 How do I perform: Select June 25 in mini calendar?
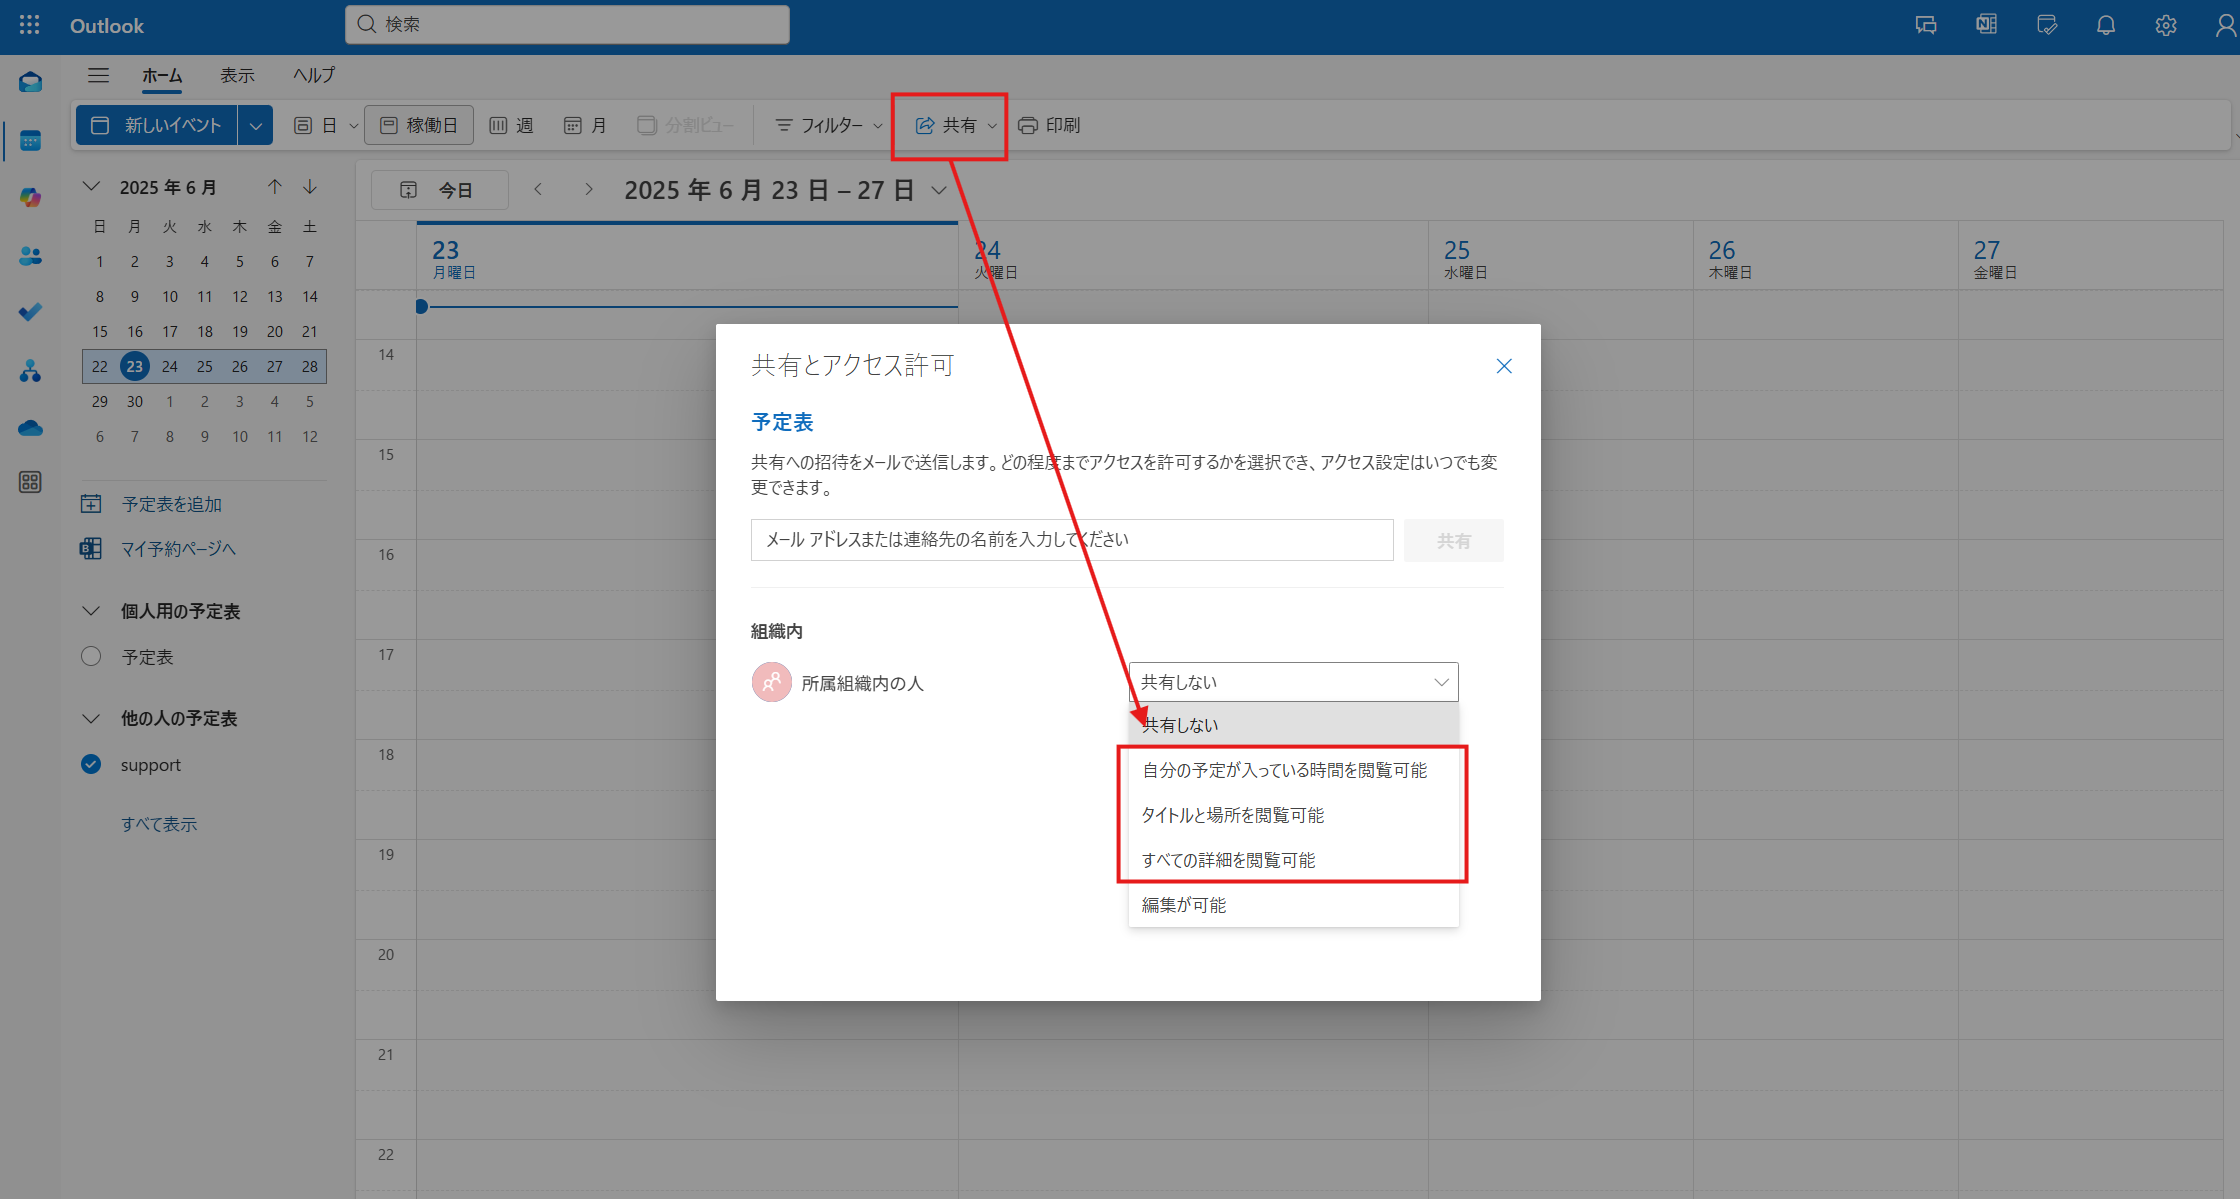click(204, 366)
